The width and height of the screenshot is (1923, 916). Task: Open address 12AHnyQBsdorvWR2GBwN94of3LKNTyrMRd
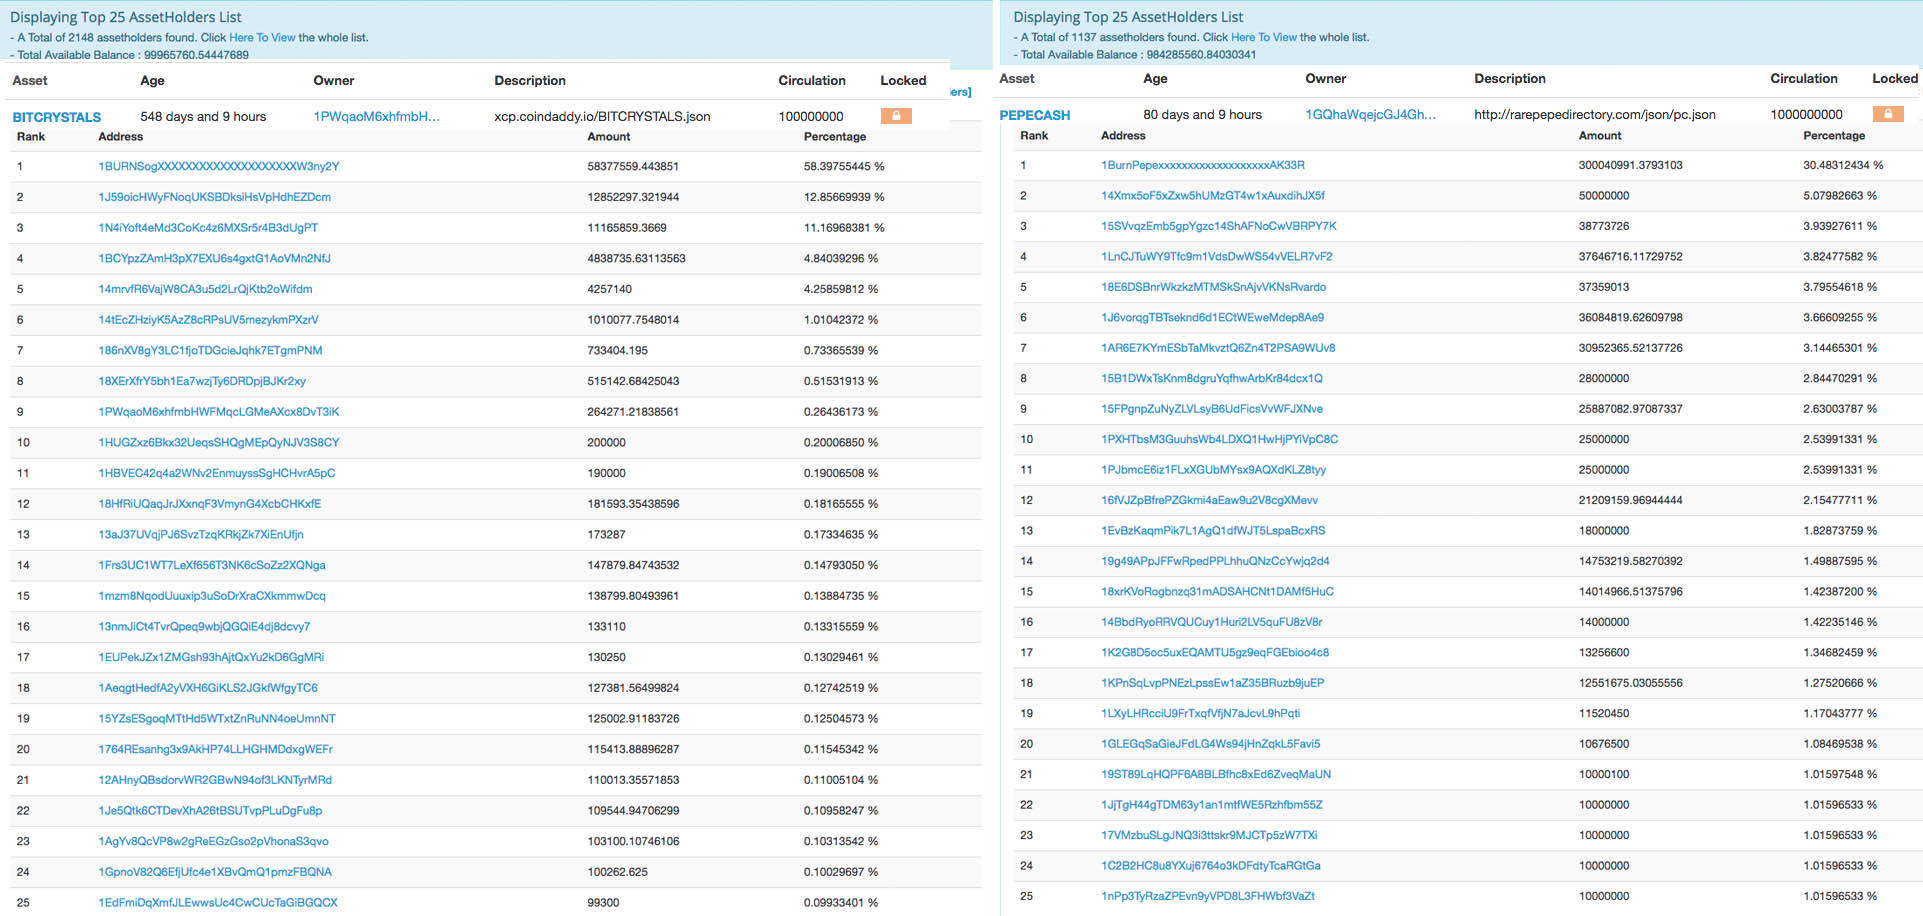pos(215,780)
